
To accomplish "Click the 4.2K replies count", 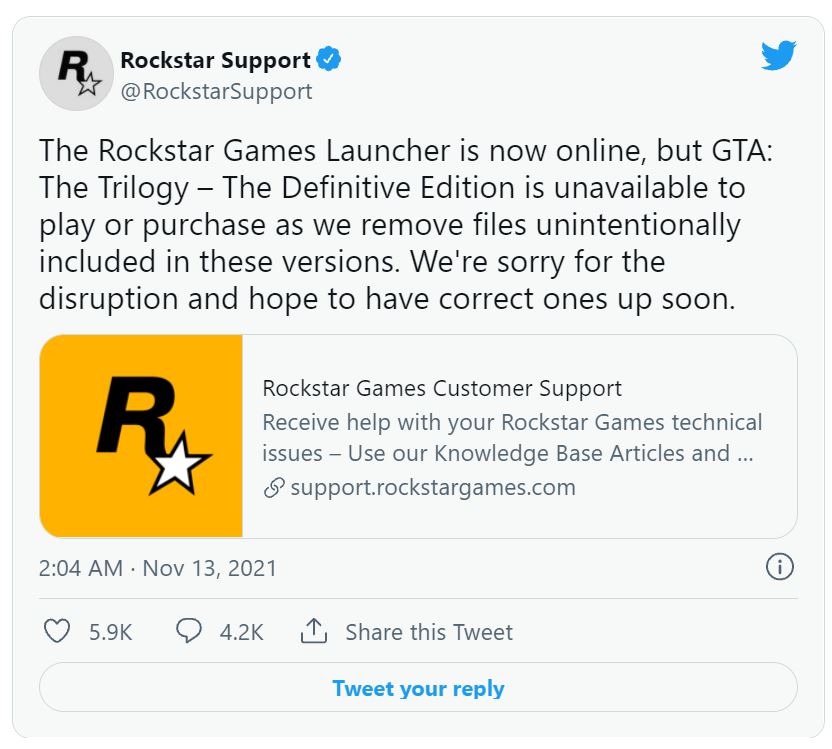I will (241, 632).
